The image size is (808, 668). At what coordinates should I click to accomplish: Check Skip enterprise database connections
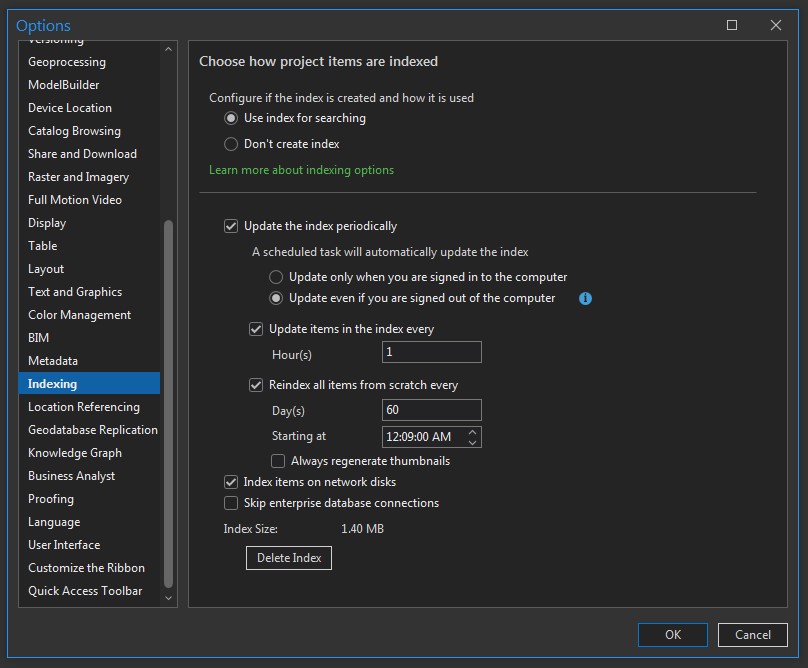(231, 503)
